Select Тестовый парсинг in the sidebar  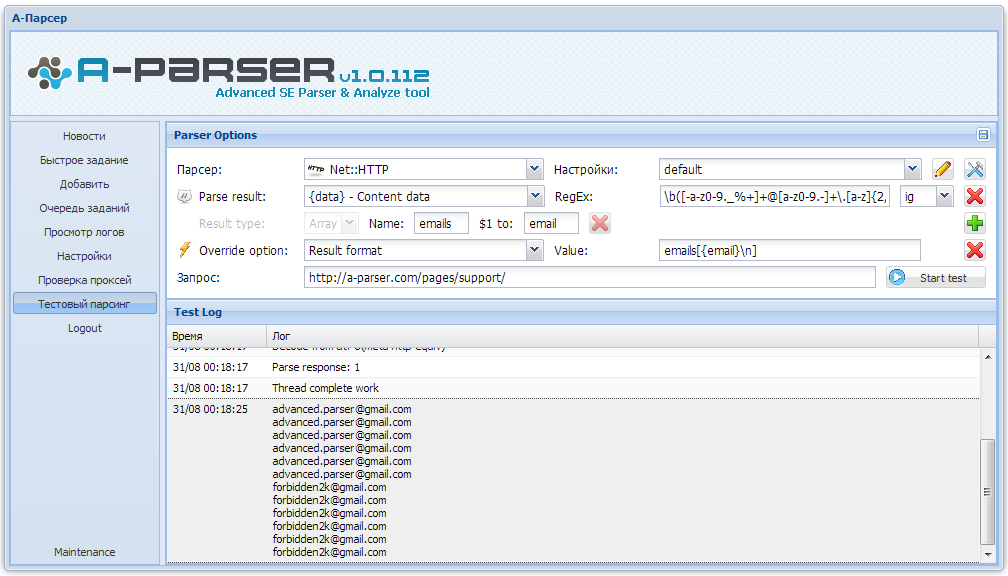pos(84,304)
